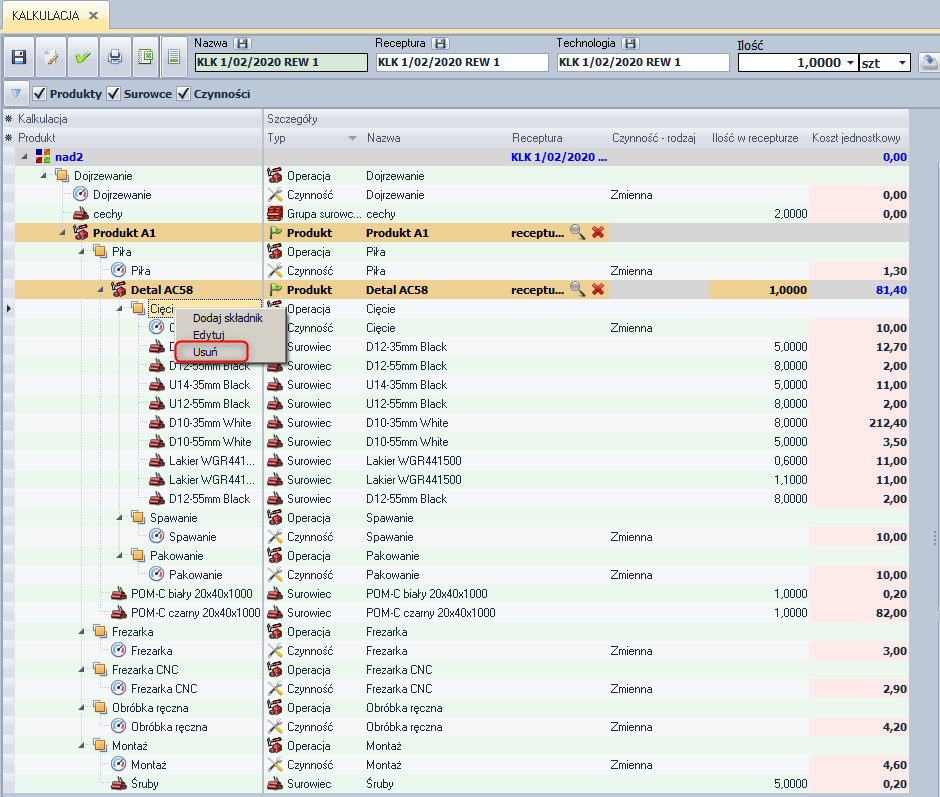940x797 pixels.
Task: Toggle the Czynności checkbox
Action: click(183, 94)
